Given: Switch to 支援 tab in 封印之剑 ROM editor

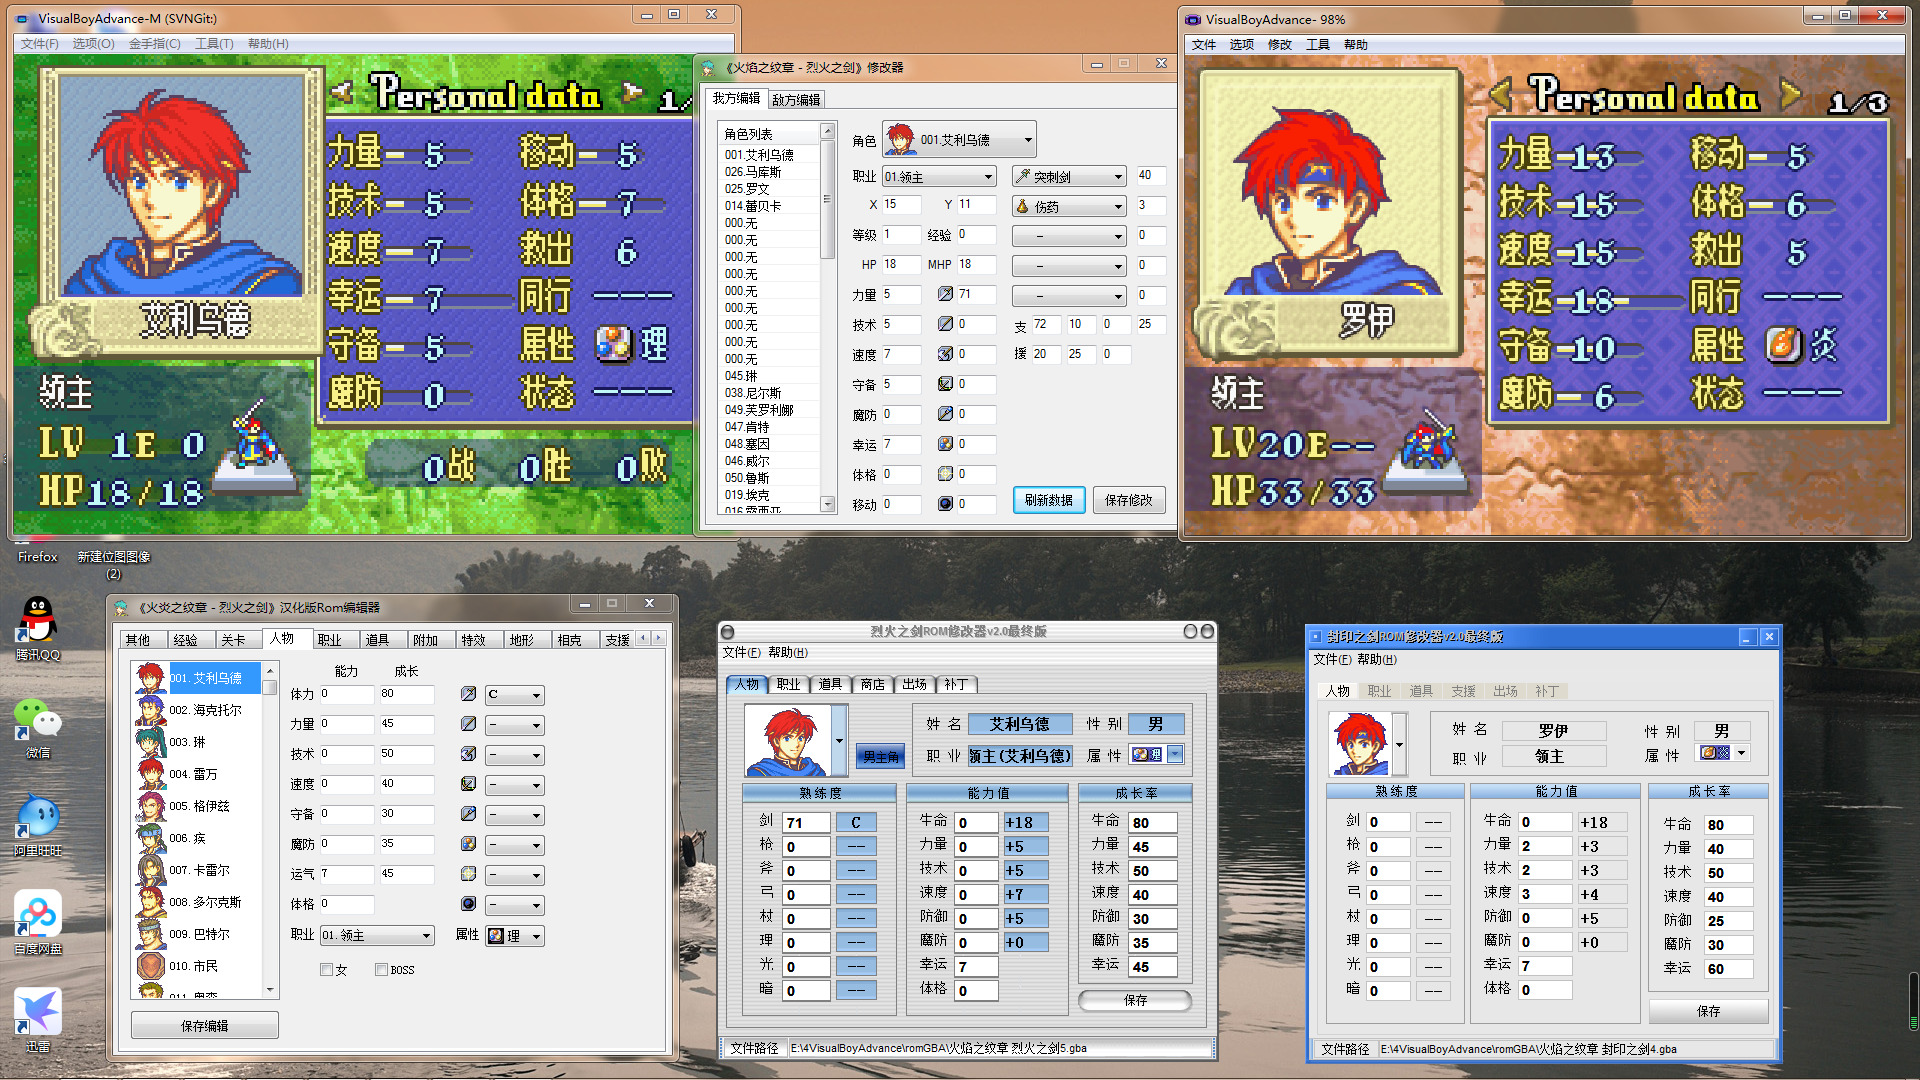Looking at the screenshot, I should coord(1463,691).
